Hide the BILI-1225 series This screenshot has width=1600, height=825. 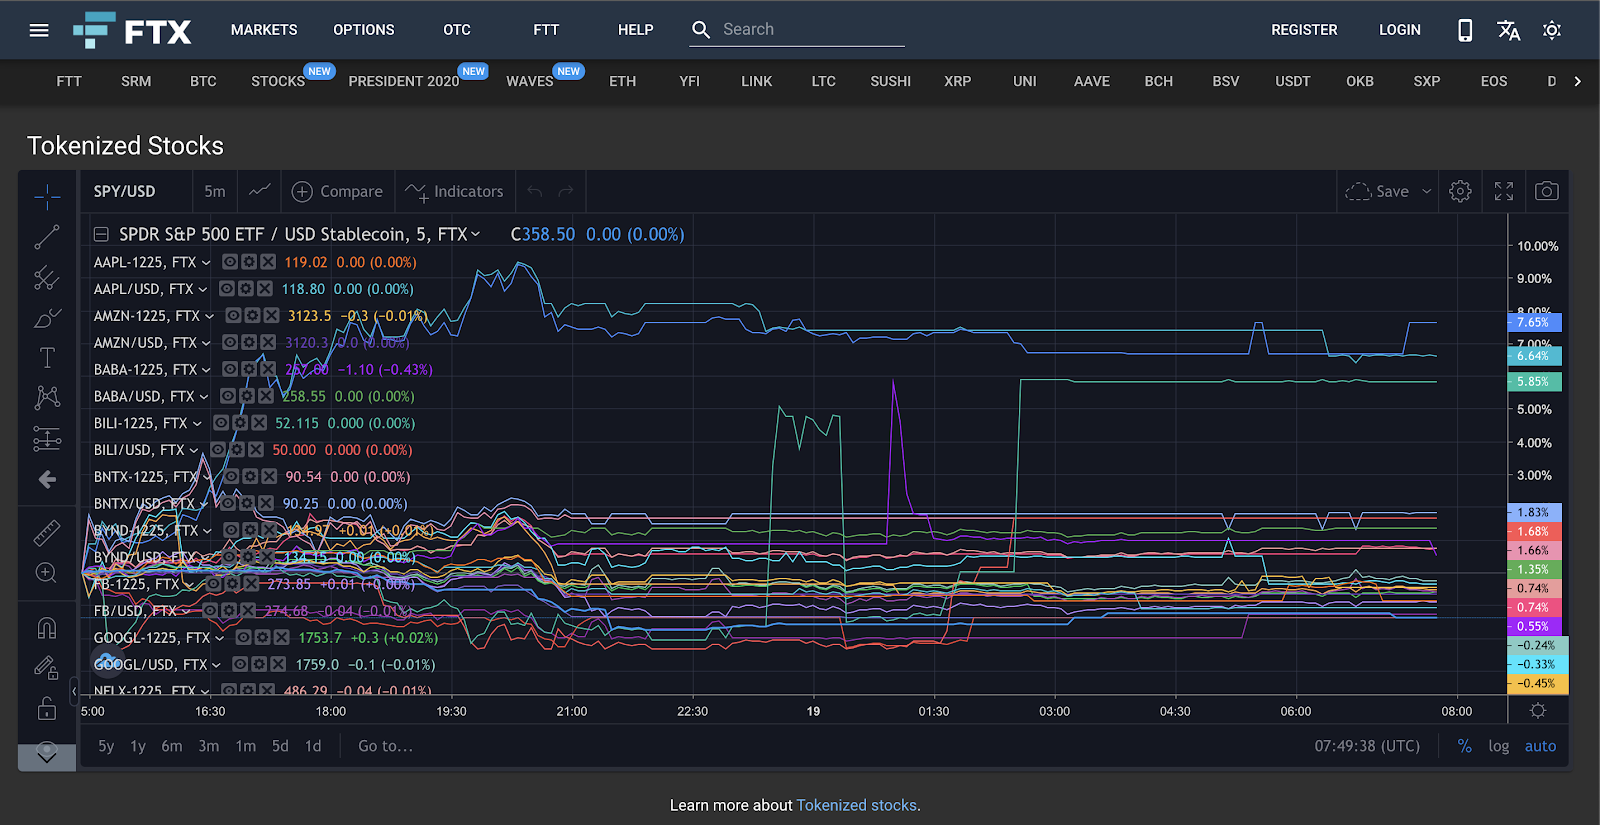[221, 423]
